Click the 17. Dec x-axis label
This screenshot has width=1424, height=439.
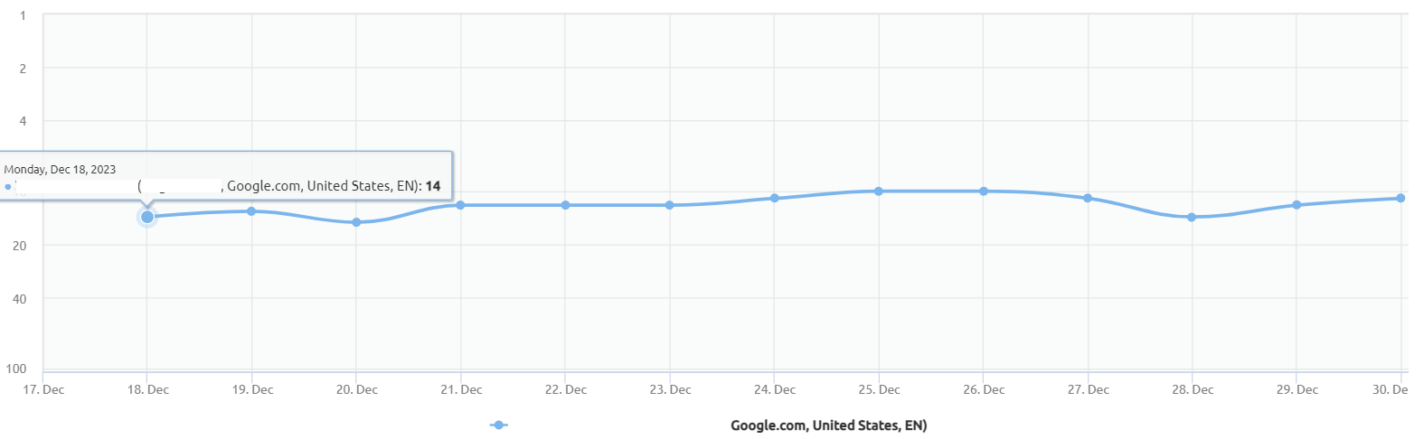[x=42, y=389]
